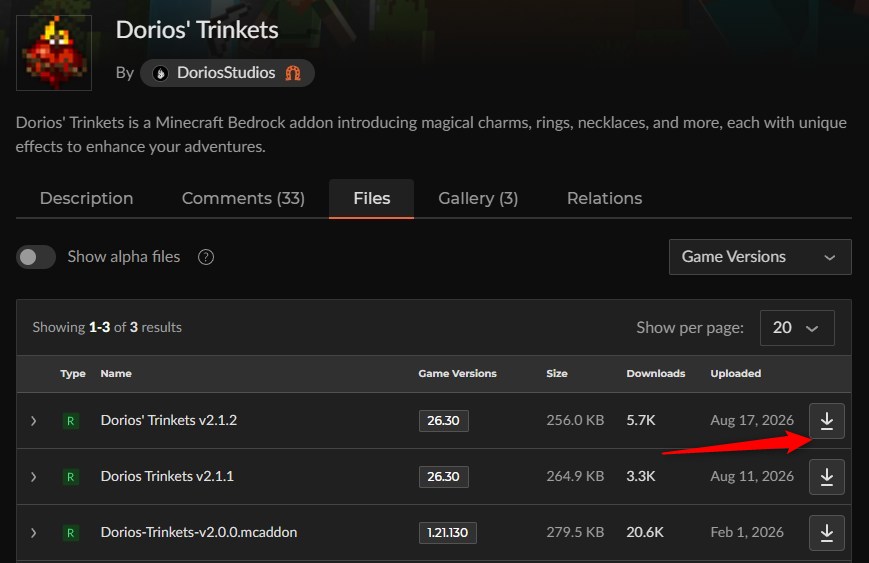This screenshot has height=563, width=869.
Task: Open the Comments (33) tab
Action: click(243, 198)
